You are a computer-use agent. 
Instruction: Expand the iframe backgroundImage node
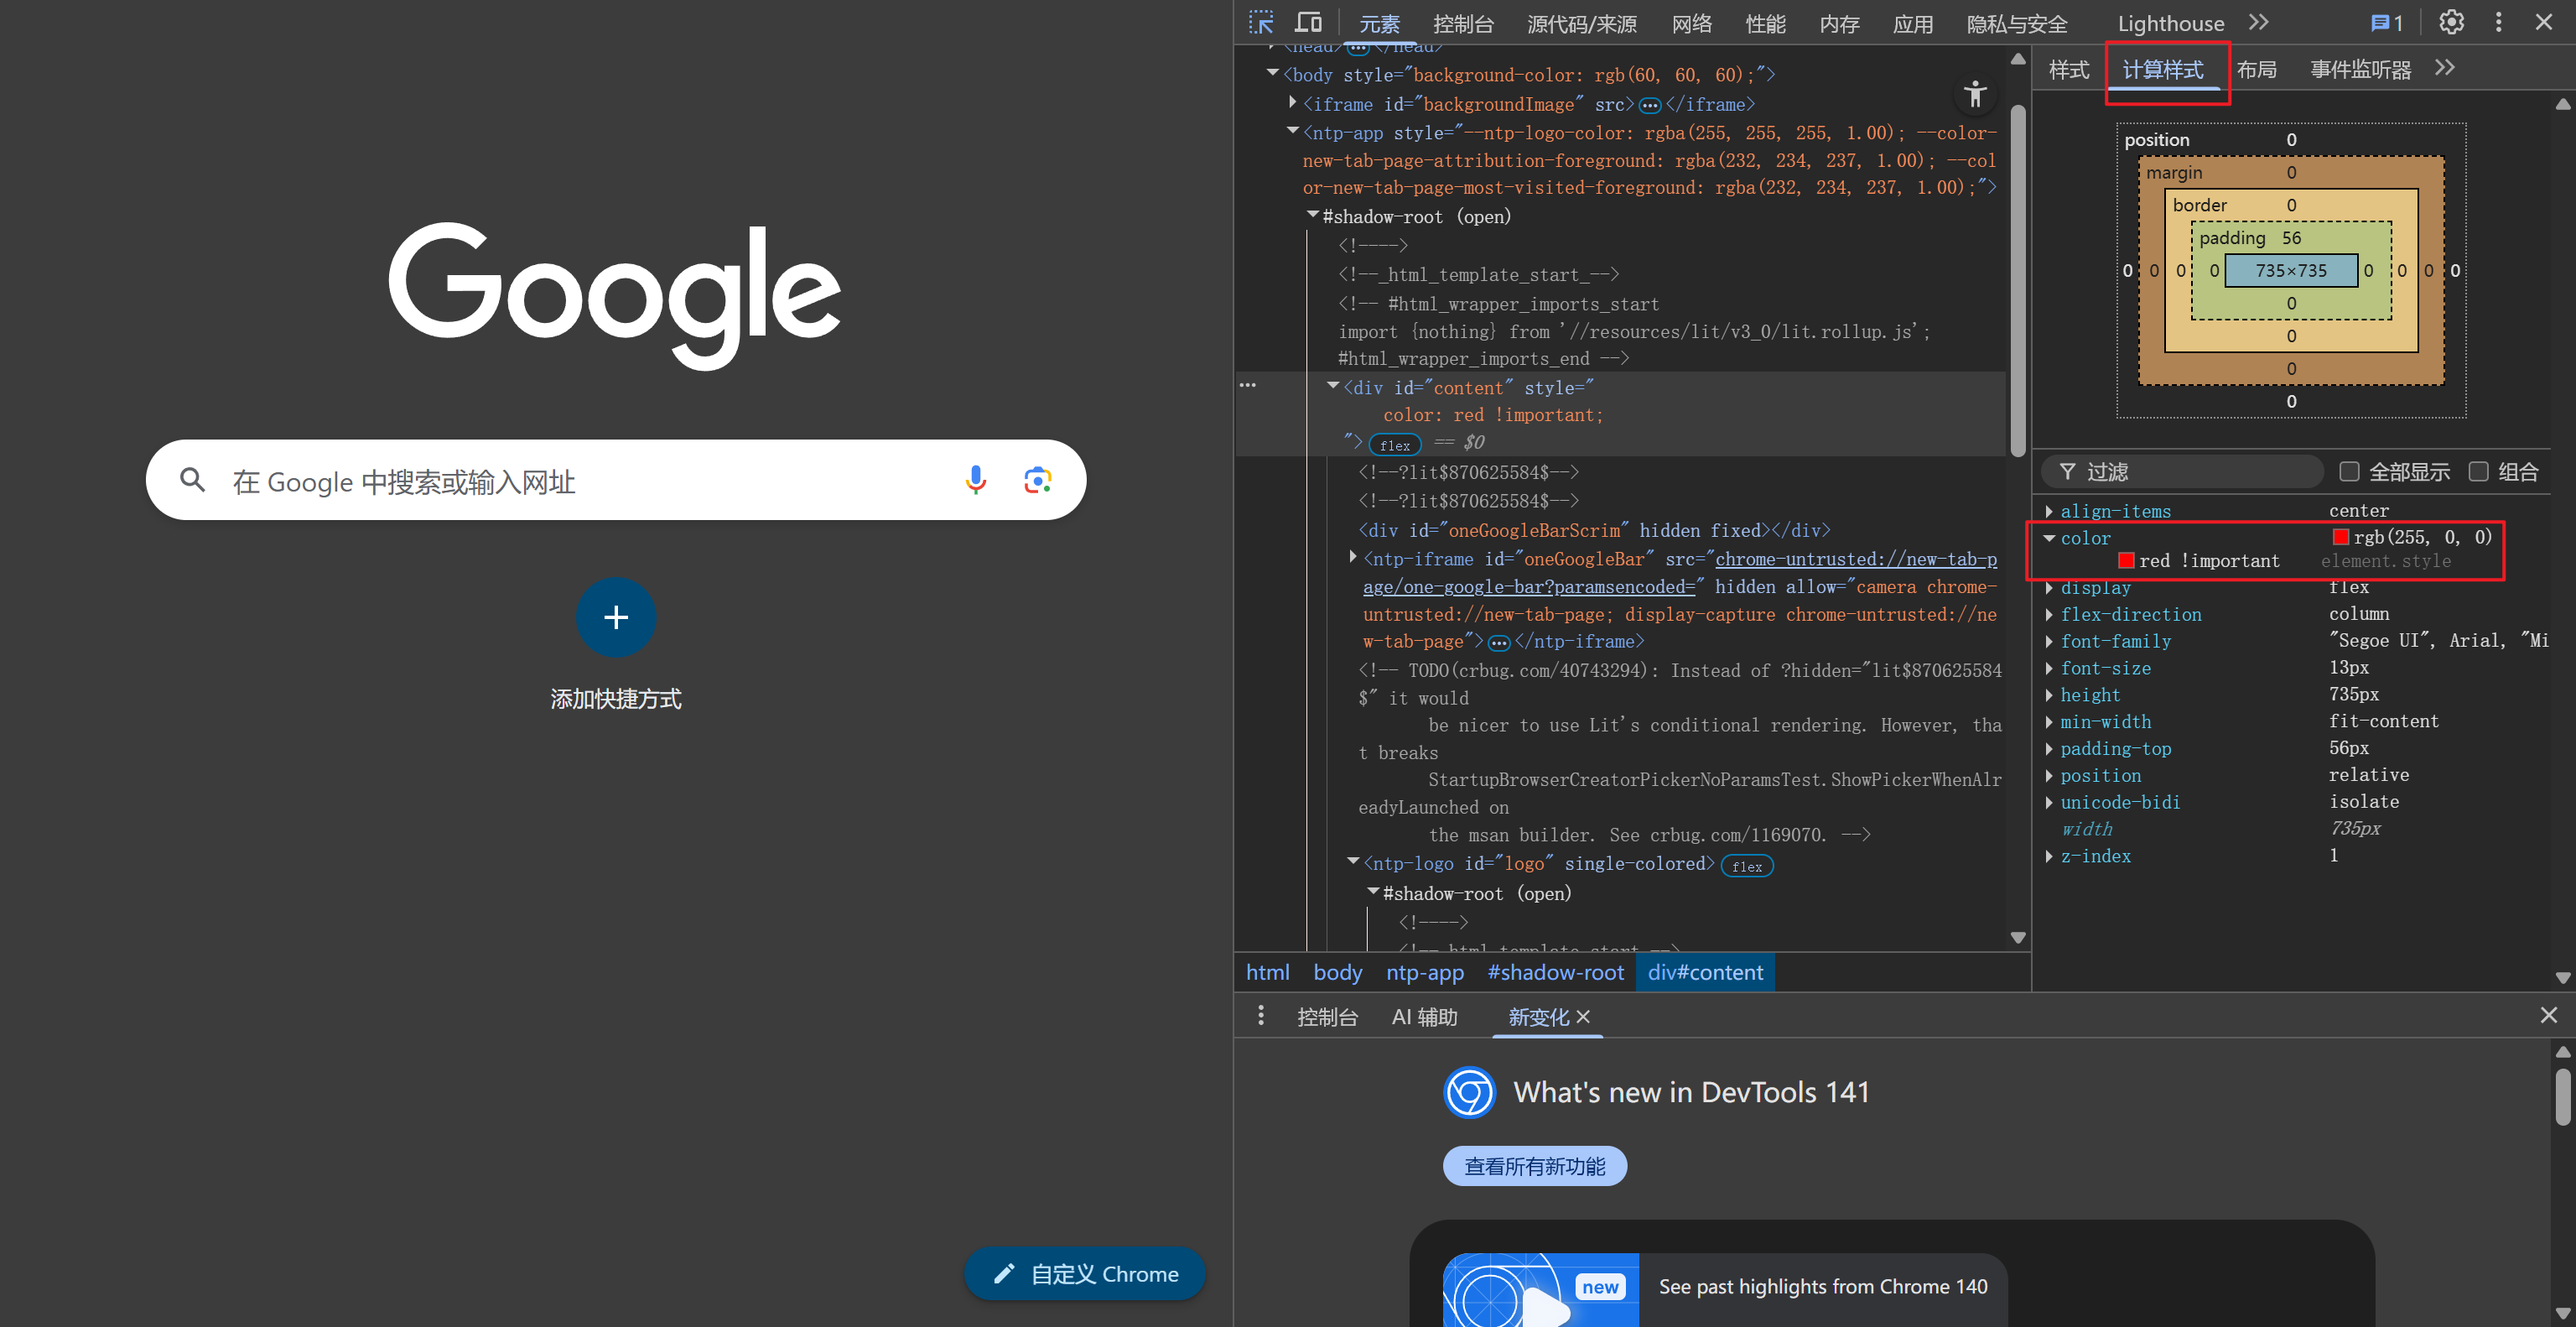point(1293,103)
